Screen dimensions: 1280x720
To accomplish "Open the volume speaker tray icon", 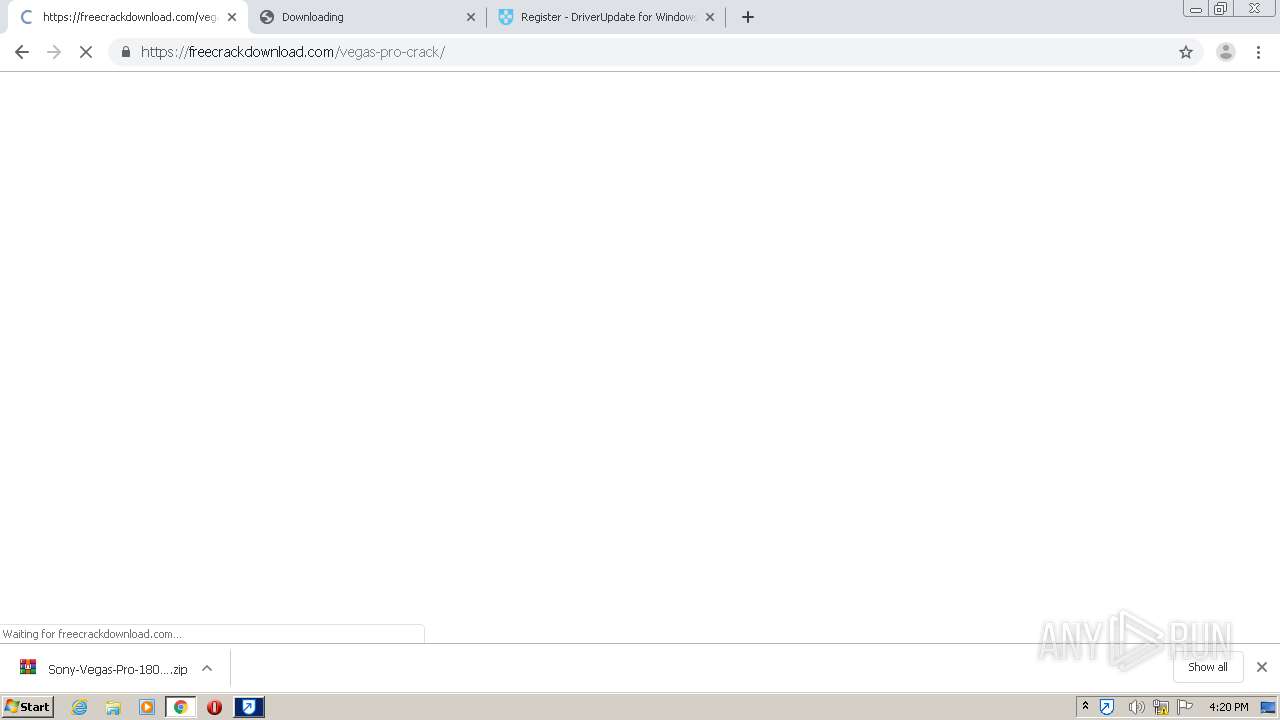I will pyautogui.click(x=1136, y=707).
